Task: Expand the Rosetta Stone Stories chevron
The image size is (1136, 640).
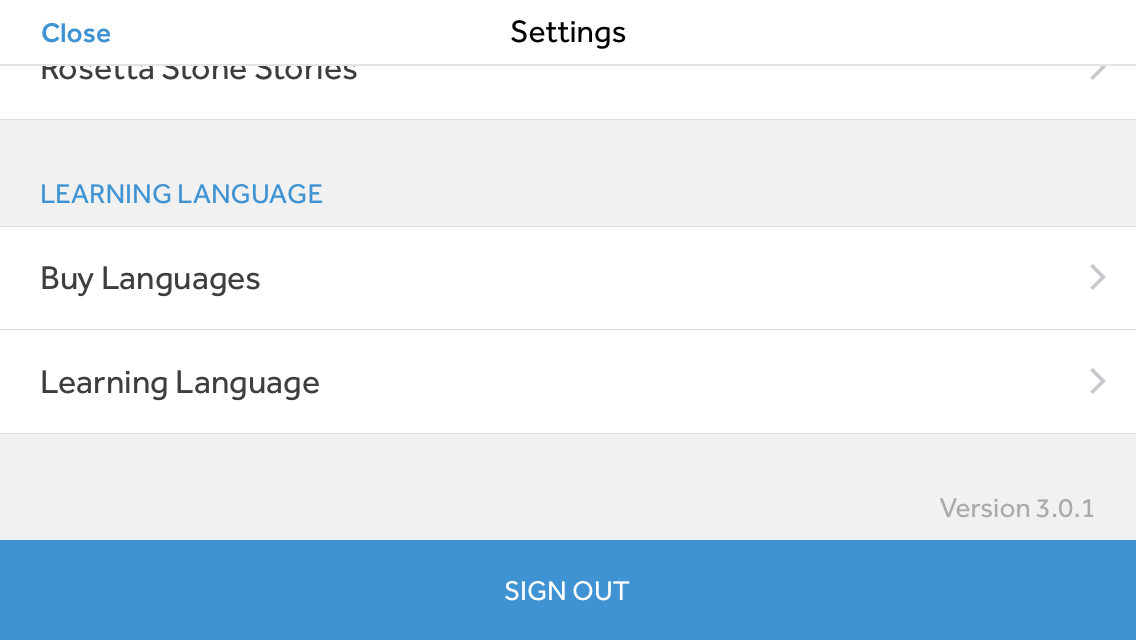Action: click(x=1098, y=68)
